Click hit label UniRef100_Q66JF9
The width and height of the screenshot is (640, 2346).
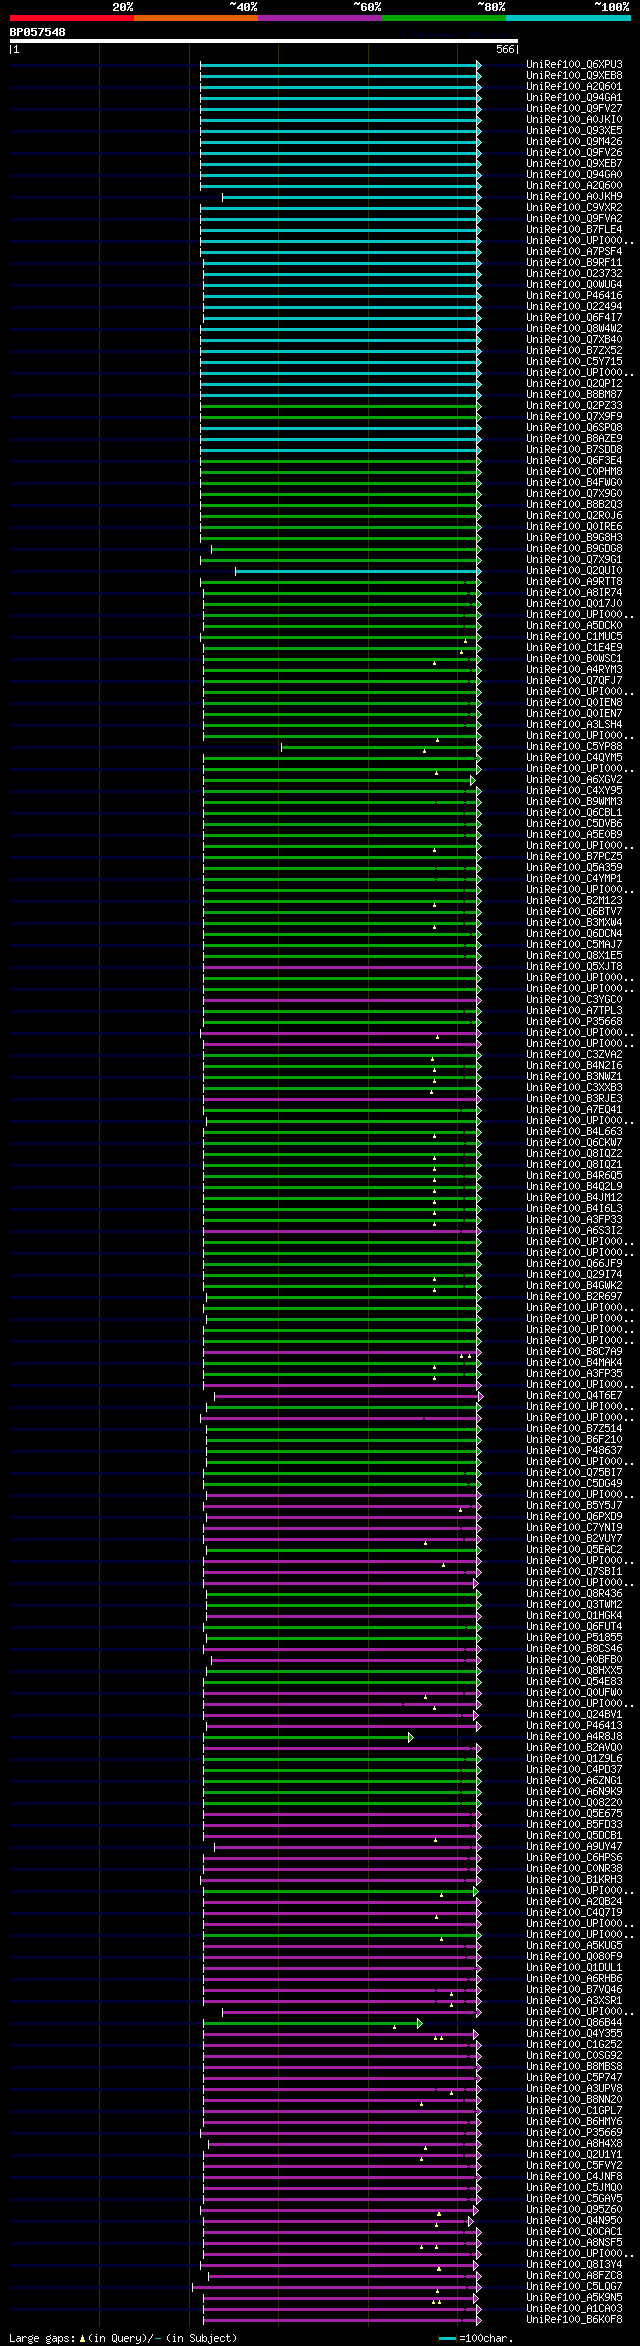coord(574,1263)
